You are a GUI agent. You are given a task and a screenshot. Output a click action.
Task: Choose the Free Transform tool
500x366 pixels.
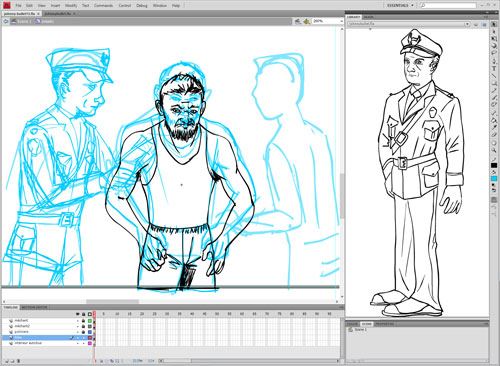click(494, 39)
